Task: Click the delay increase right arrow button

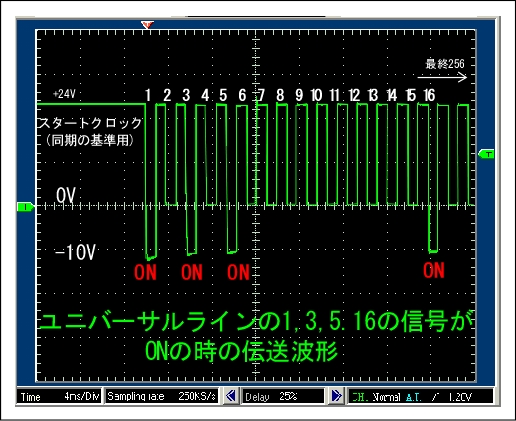Action: point(336,396)
